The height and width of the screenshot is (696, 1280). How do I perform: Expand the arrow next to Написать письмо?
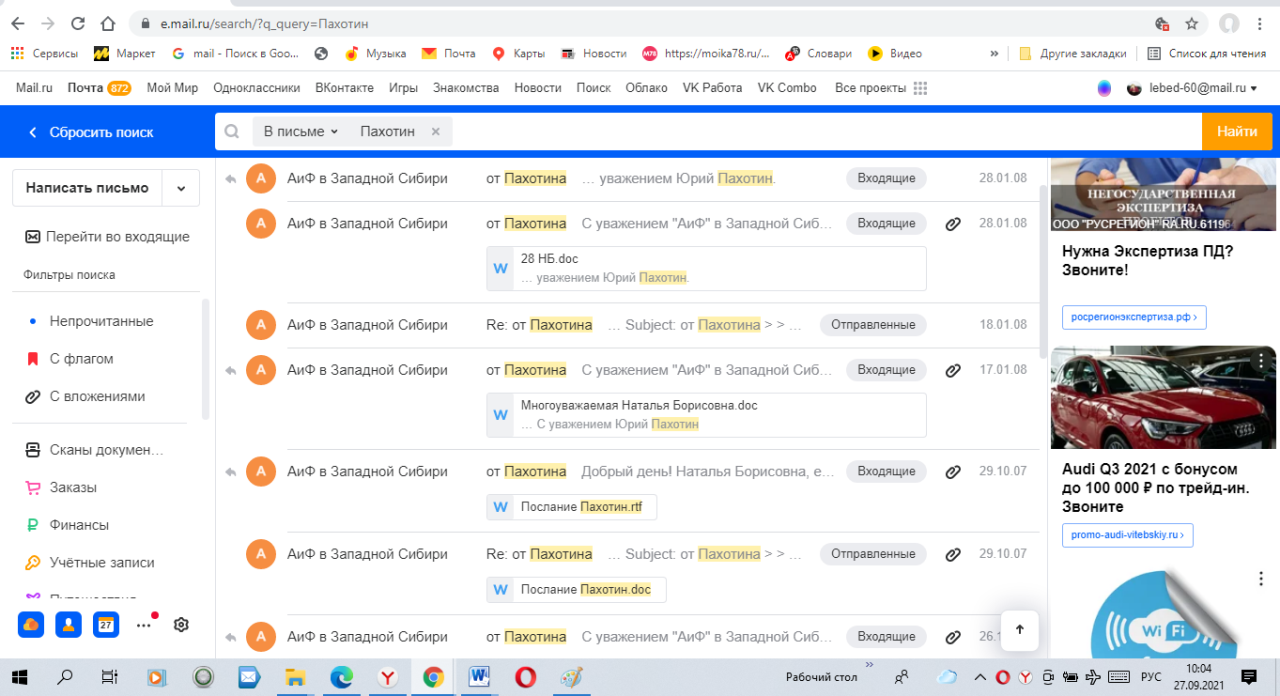point(180,187)
